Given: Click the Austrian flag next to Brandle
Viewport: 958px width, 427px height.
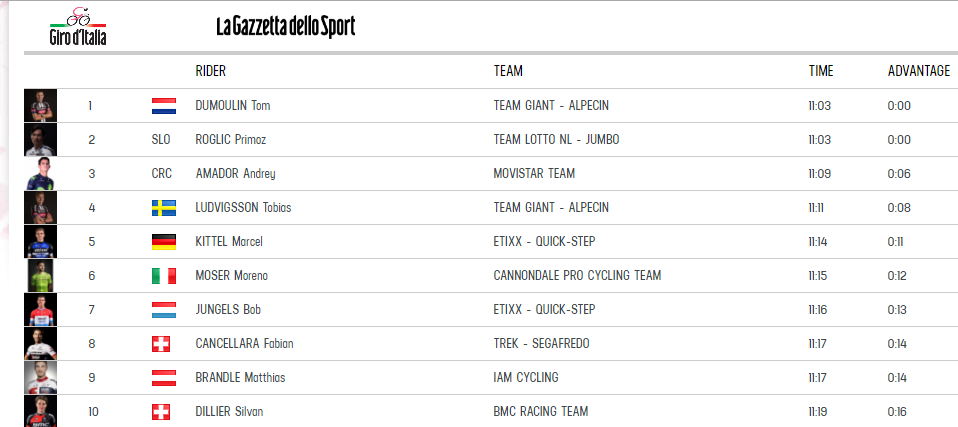Looking at the screenshot, I should click(x=164, y=378).
